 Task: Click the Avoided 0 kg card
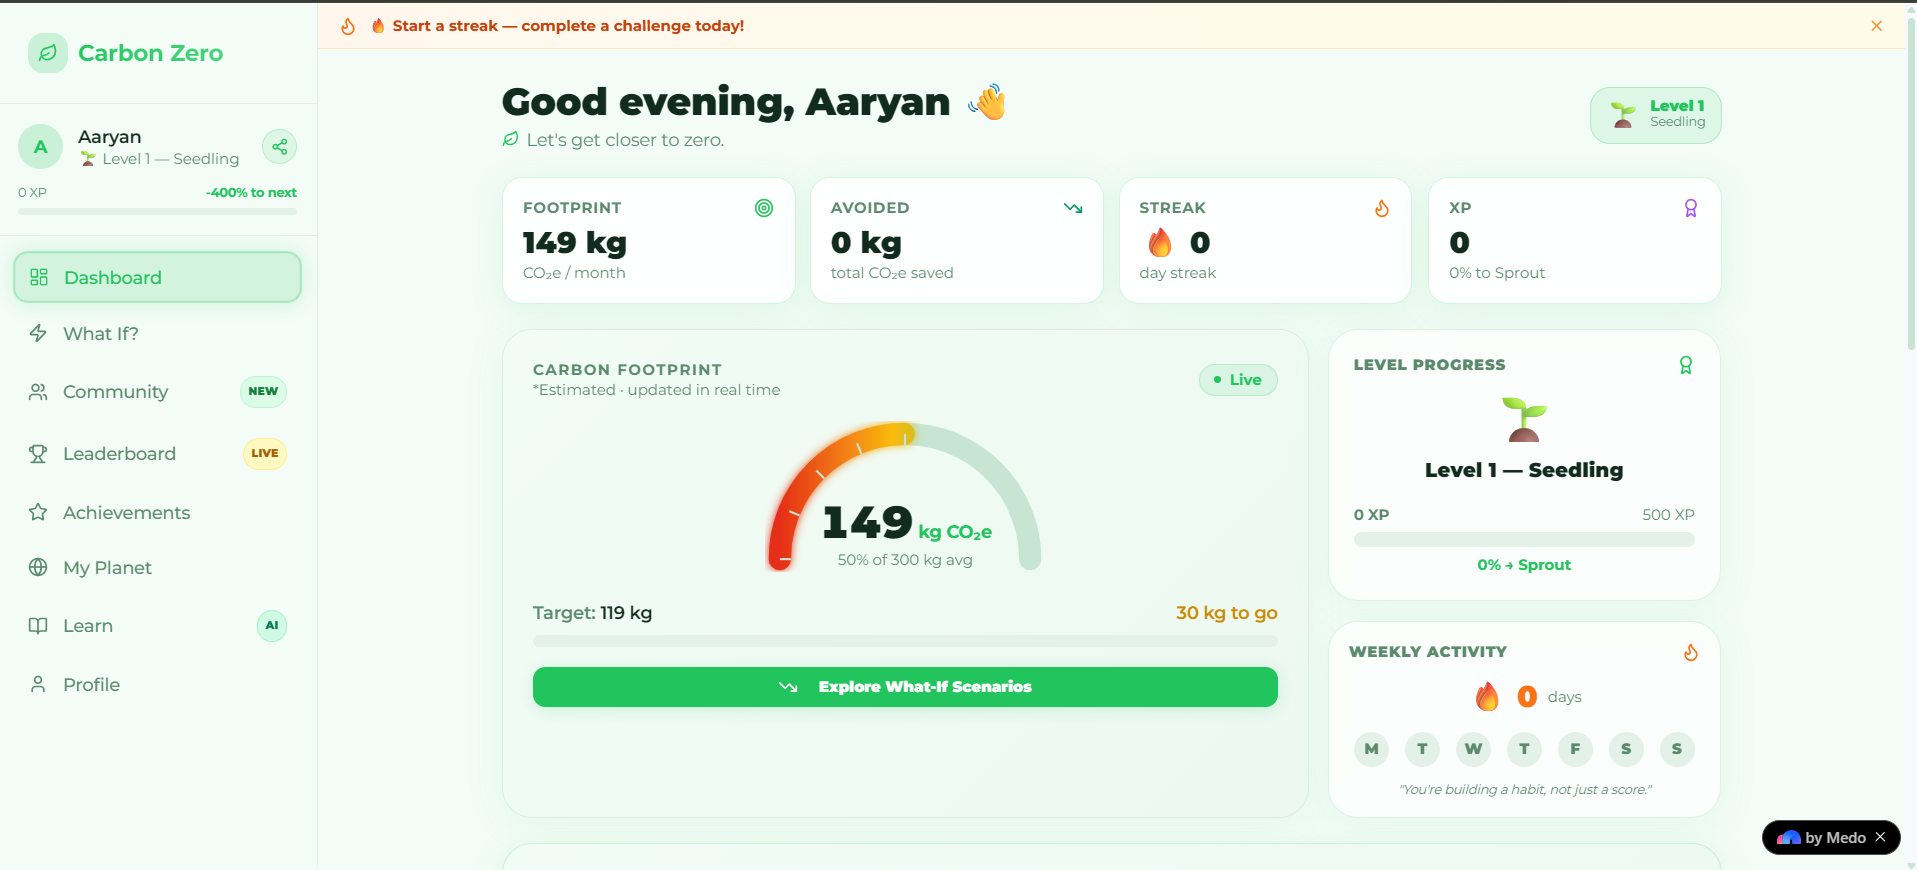click(957, 240)
